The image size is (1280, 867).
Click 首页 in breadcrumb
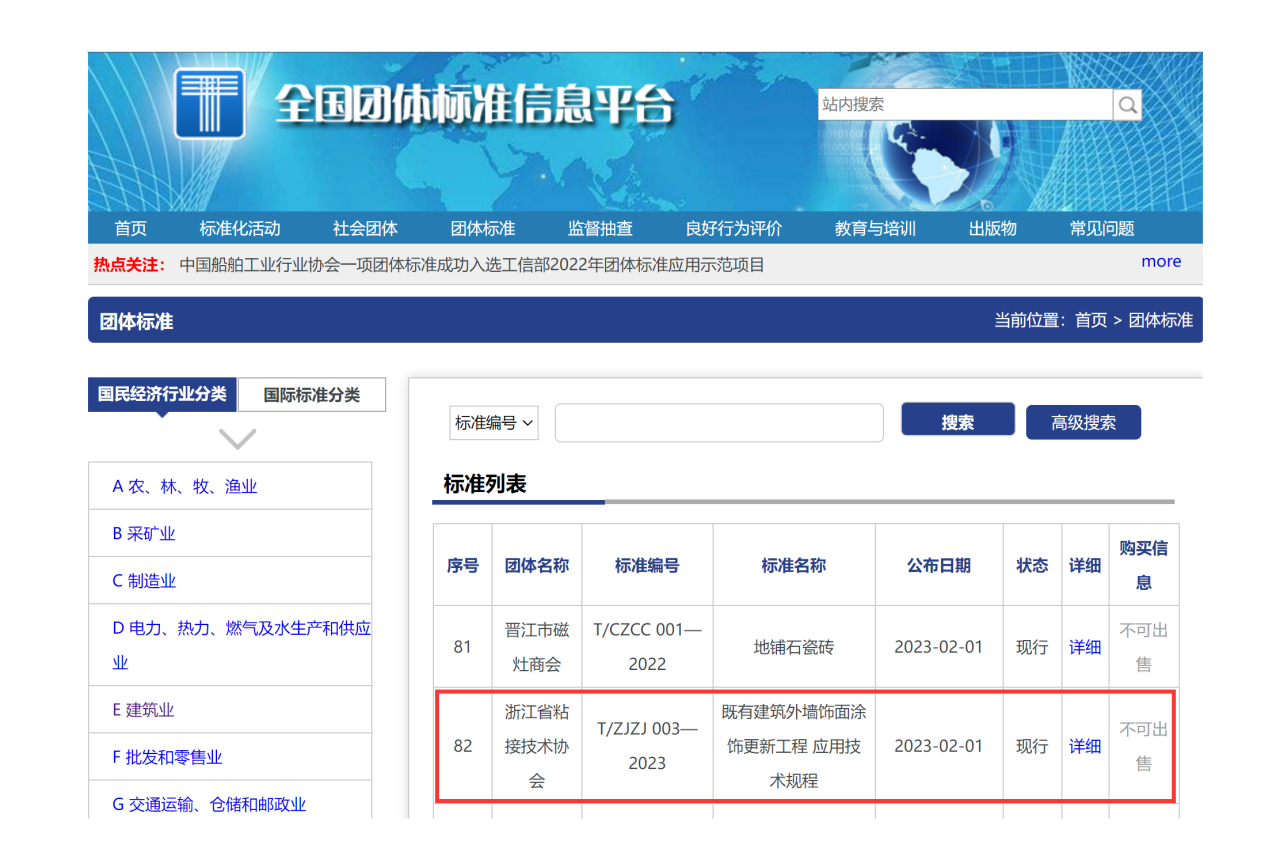[x=1091, y=321]
